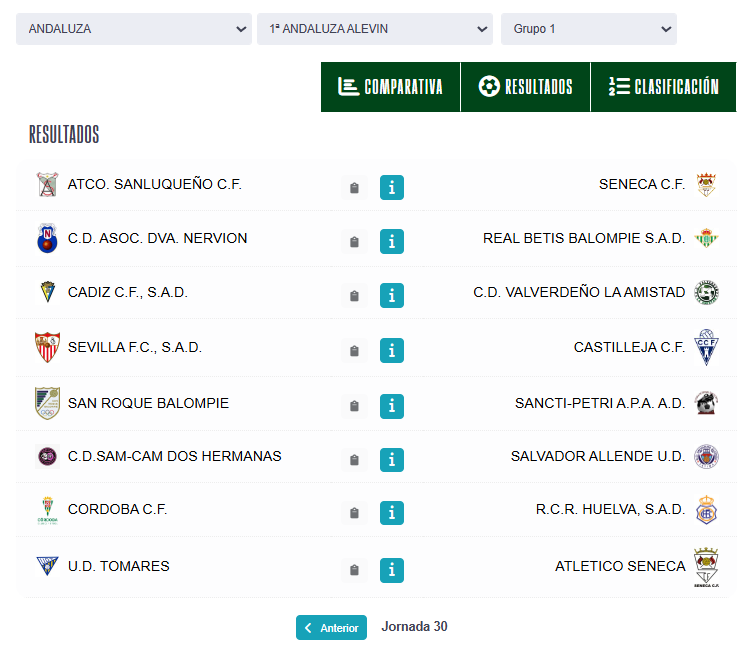Click C.D. Valverdeño La Amistad crest
Image resolution: width=752 pixels, height=646 pixels.
pos(706,292)
